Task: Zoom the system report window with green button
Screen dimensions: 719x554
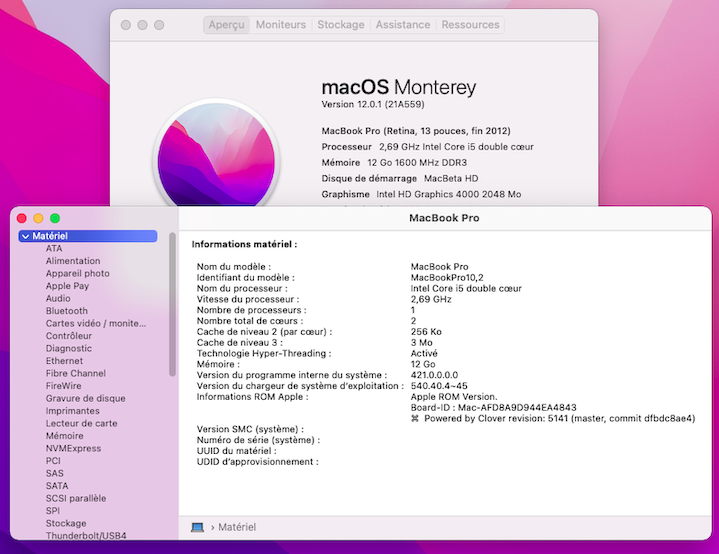Action: pyautogui.click(x=55, y=219)
